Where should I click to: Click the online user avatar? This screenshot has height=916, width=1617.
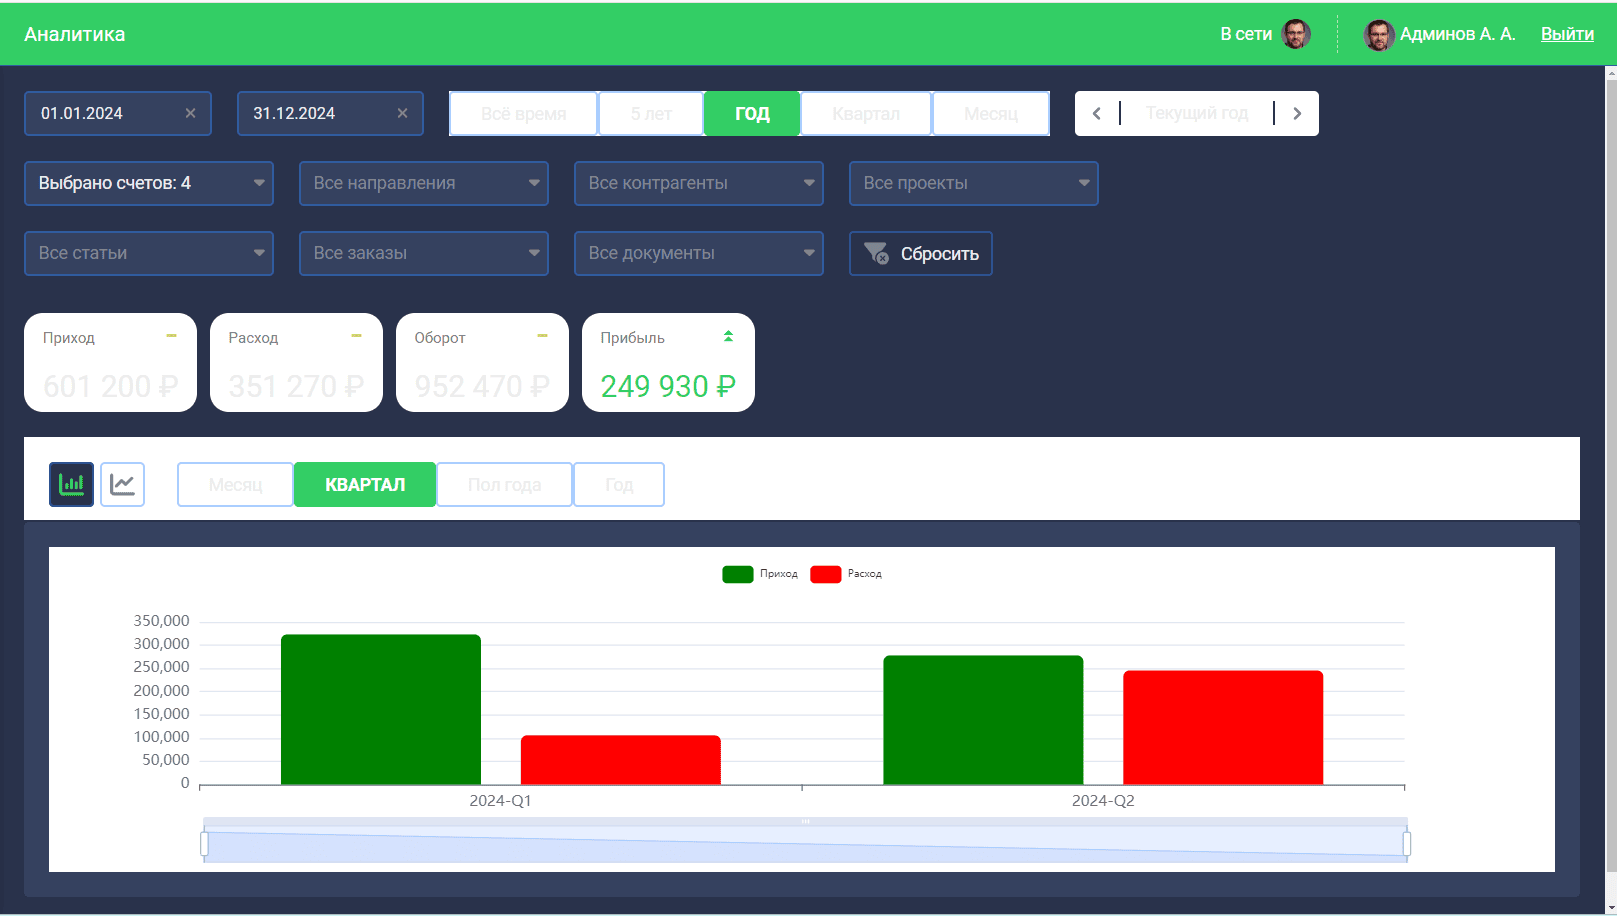(1296, 34)
